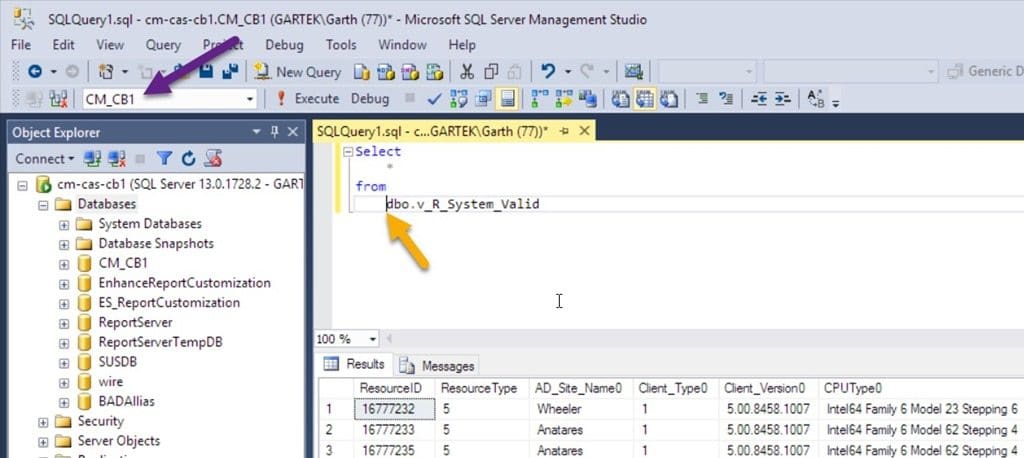Pin the SQLQuery1.sql tab
The height and width of the screenshot is (458, 1024).
click(x=565, y=131)
